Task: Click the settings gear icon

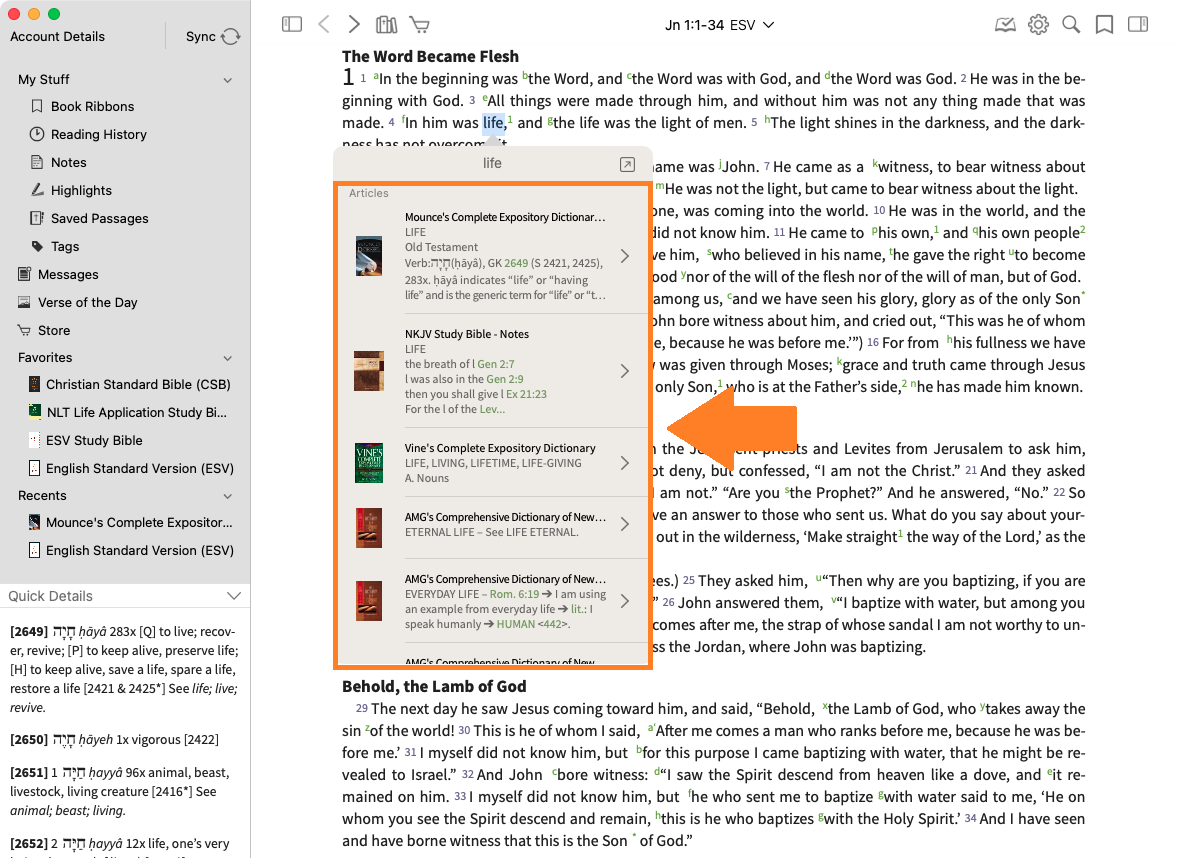Action: pyautogui.click(x=1038, y=25)
